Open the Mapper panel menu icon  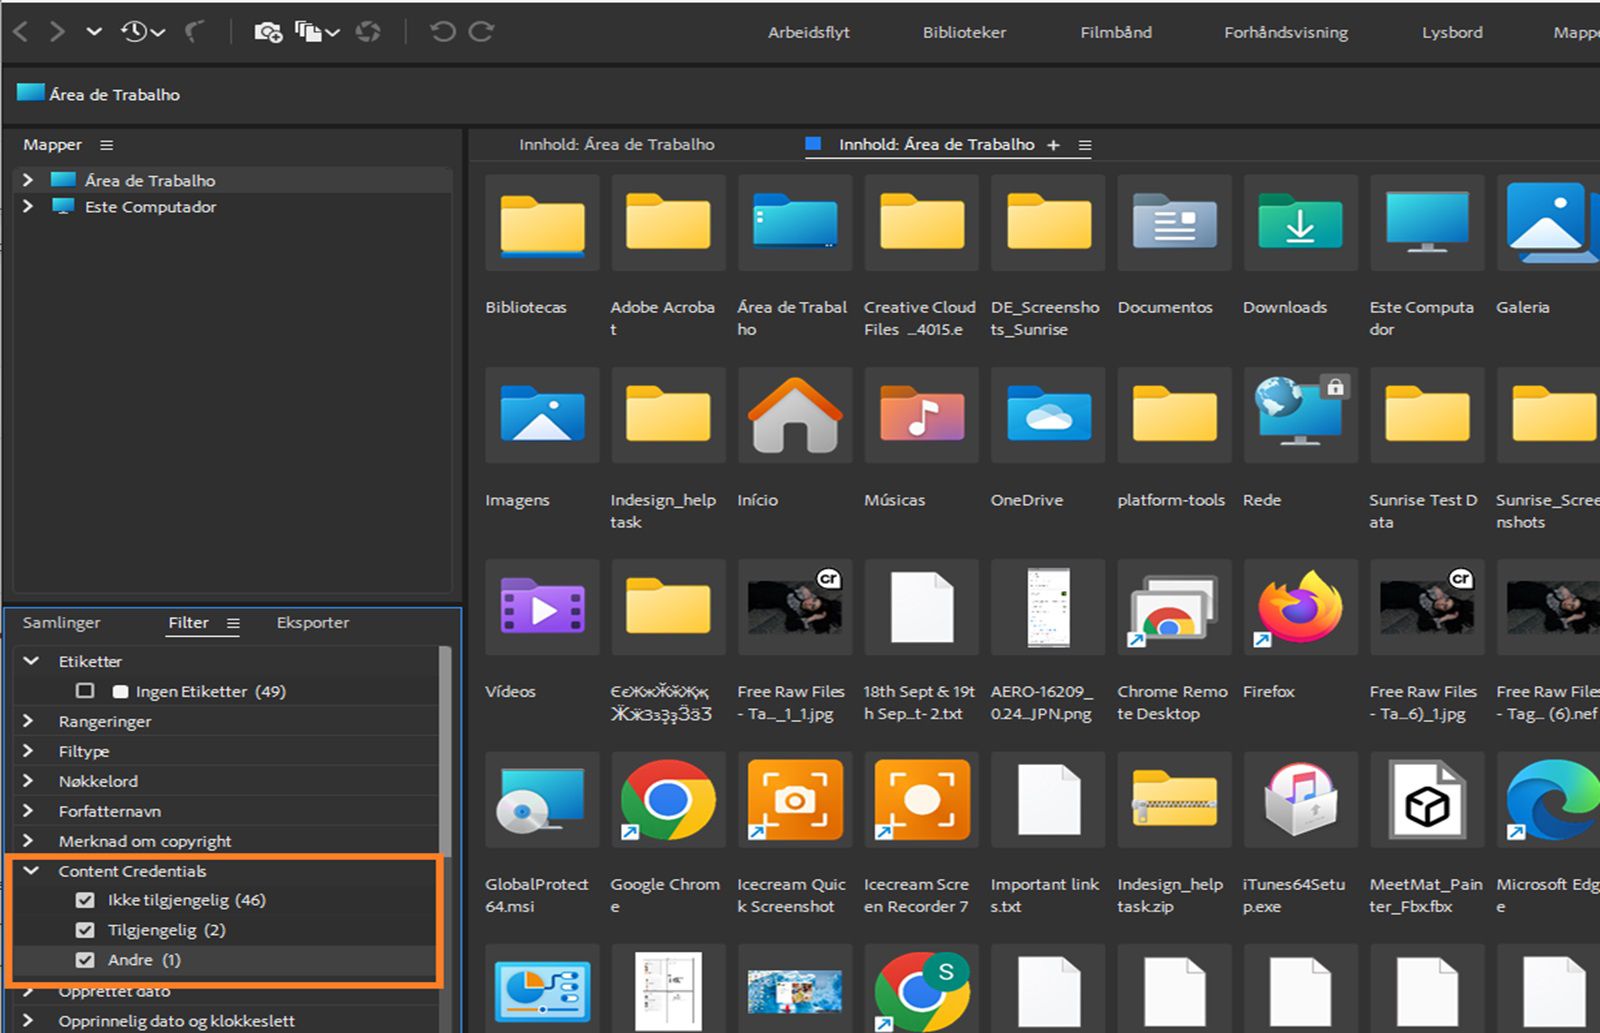[106, 145]
